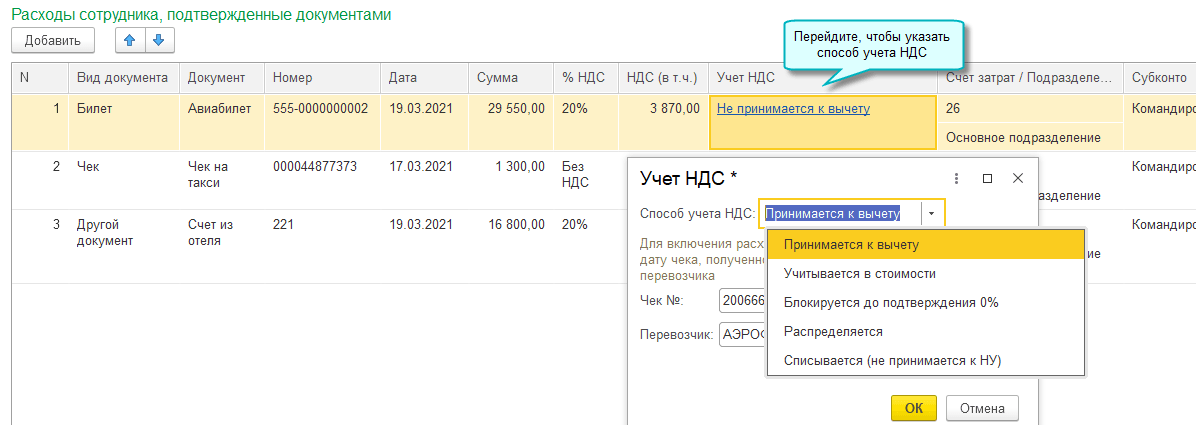Click the Сумма column header

pos(497,78)
